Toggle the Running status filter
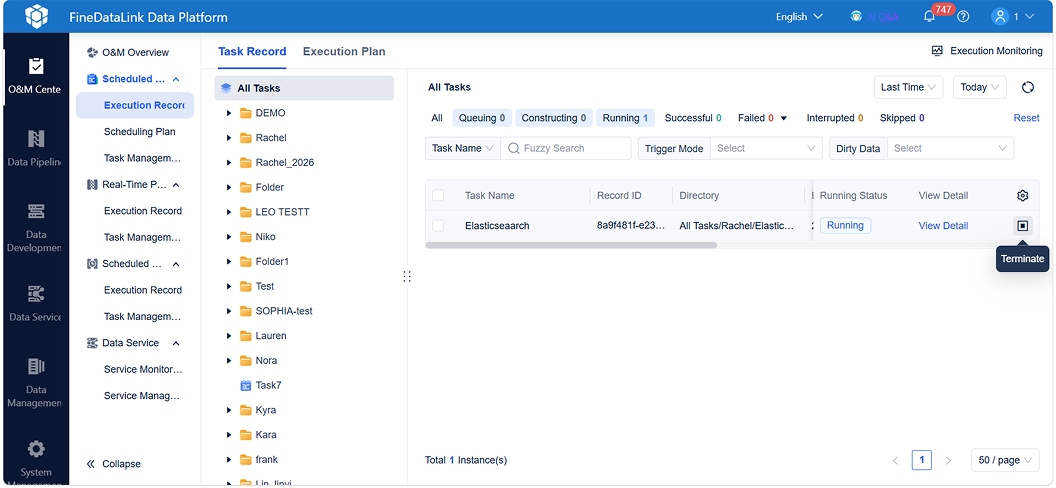The height and width of the screenshot is (488, 1056). click(625, 118)
